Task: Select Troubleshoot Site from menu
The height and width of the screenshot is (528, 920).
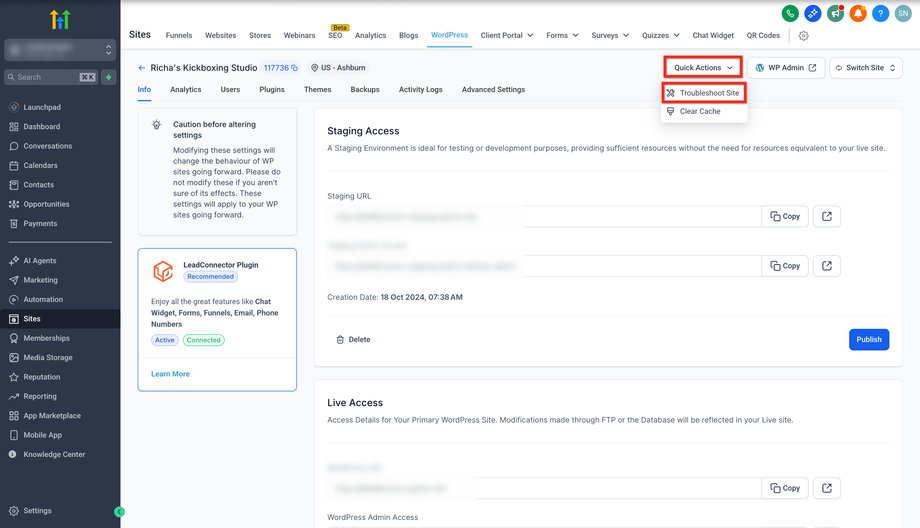Action: pyautogui.click(x=704, y=93)
